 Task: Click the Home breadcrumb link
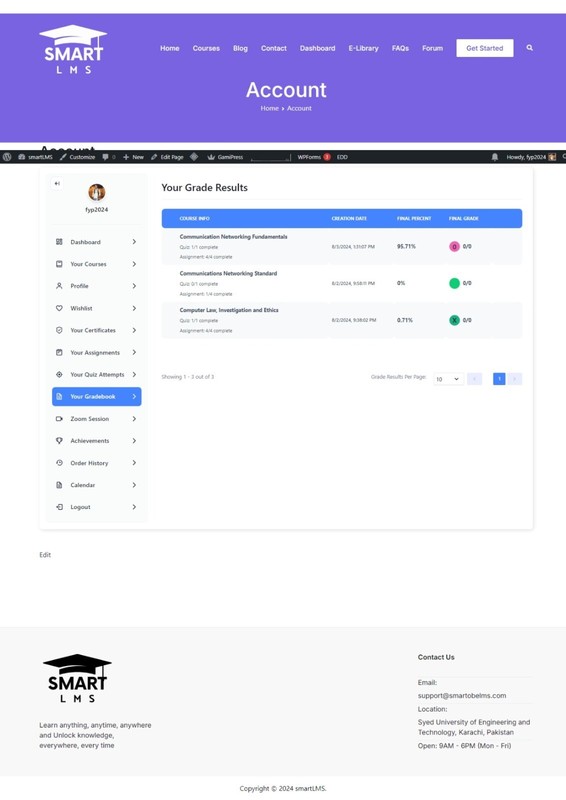click(x=269, y=108)
